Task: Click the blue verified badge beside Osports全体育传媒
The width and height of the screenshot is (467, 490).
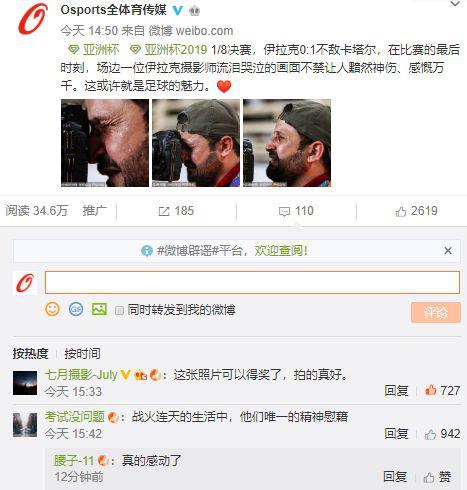Action: coord(178,11)
